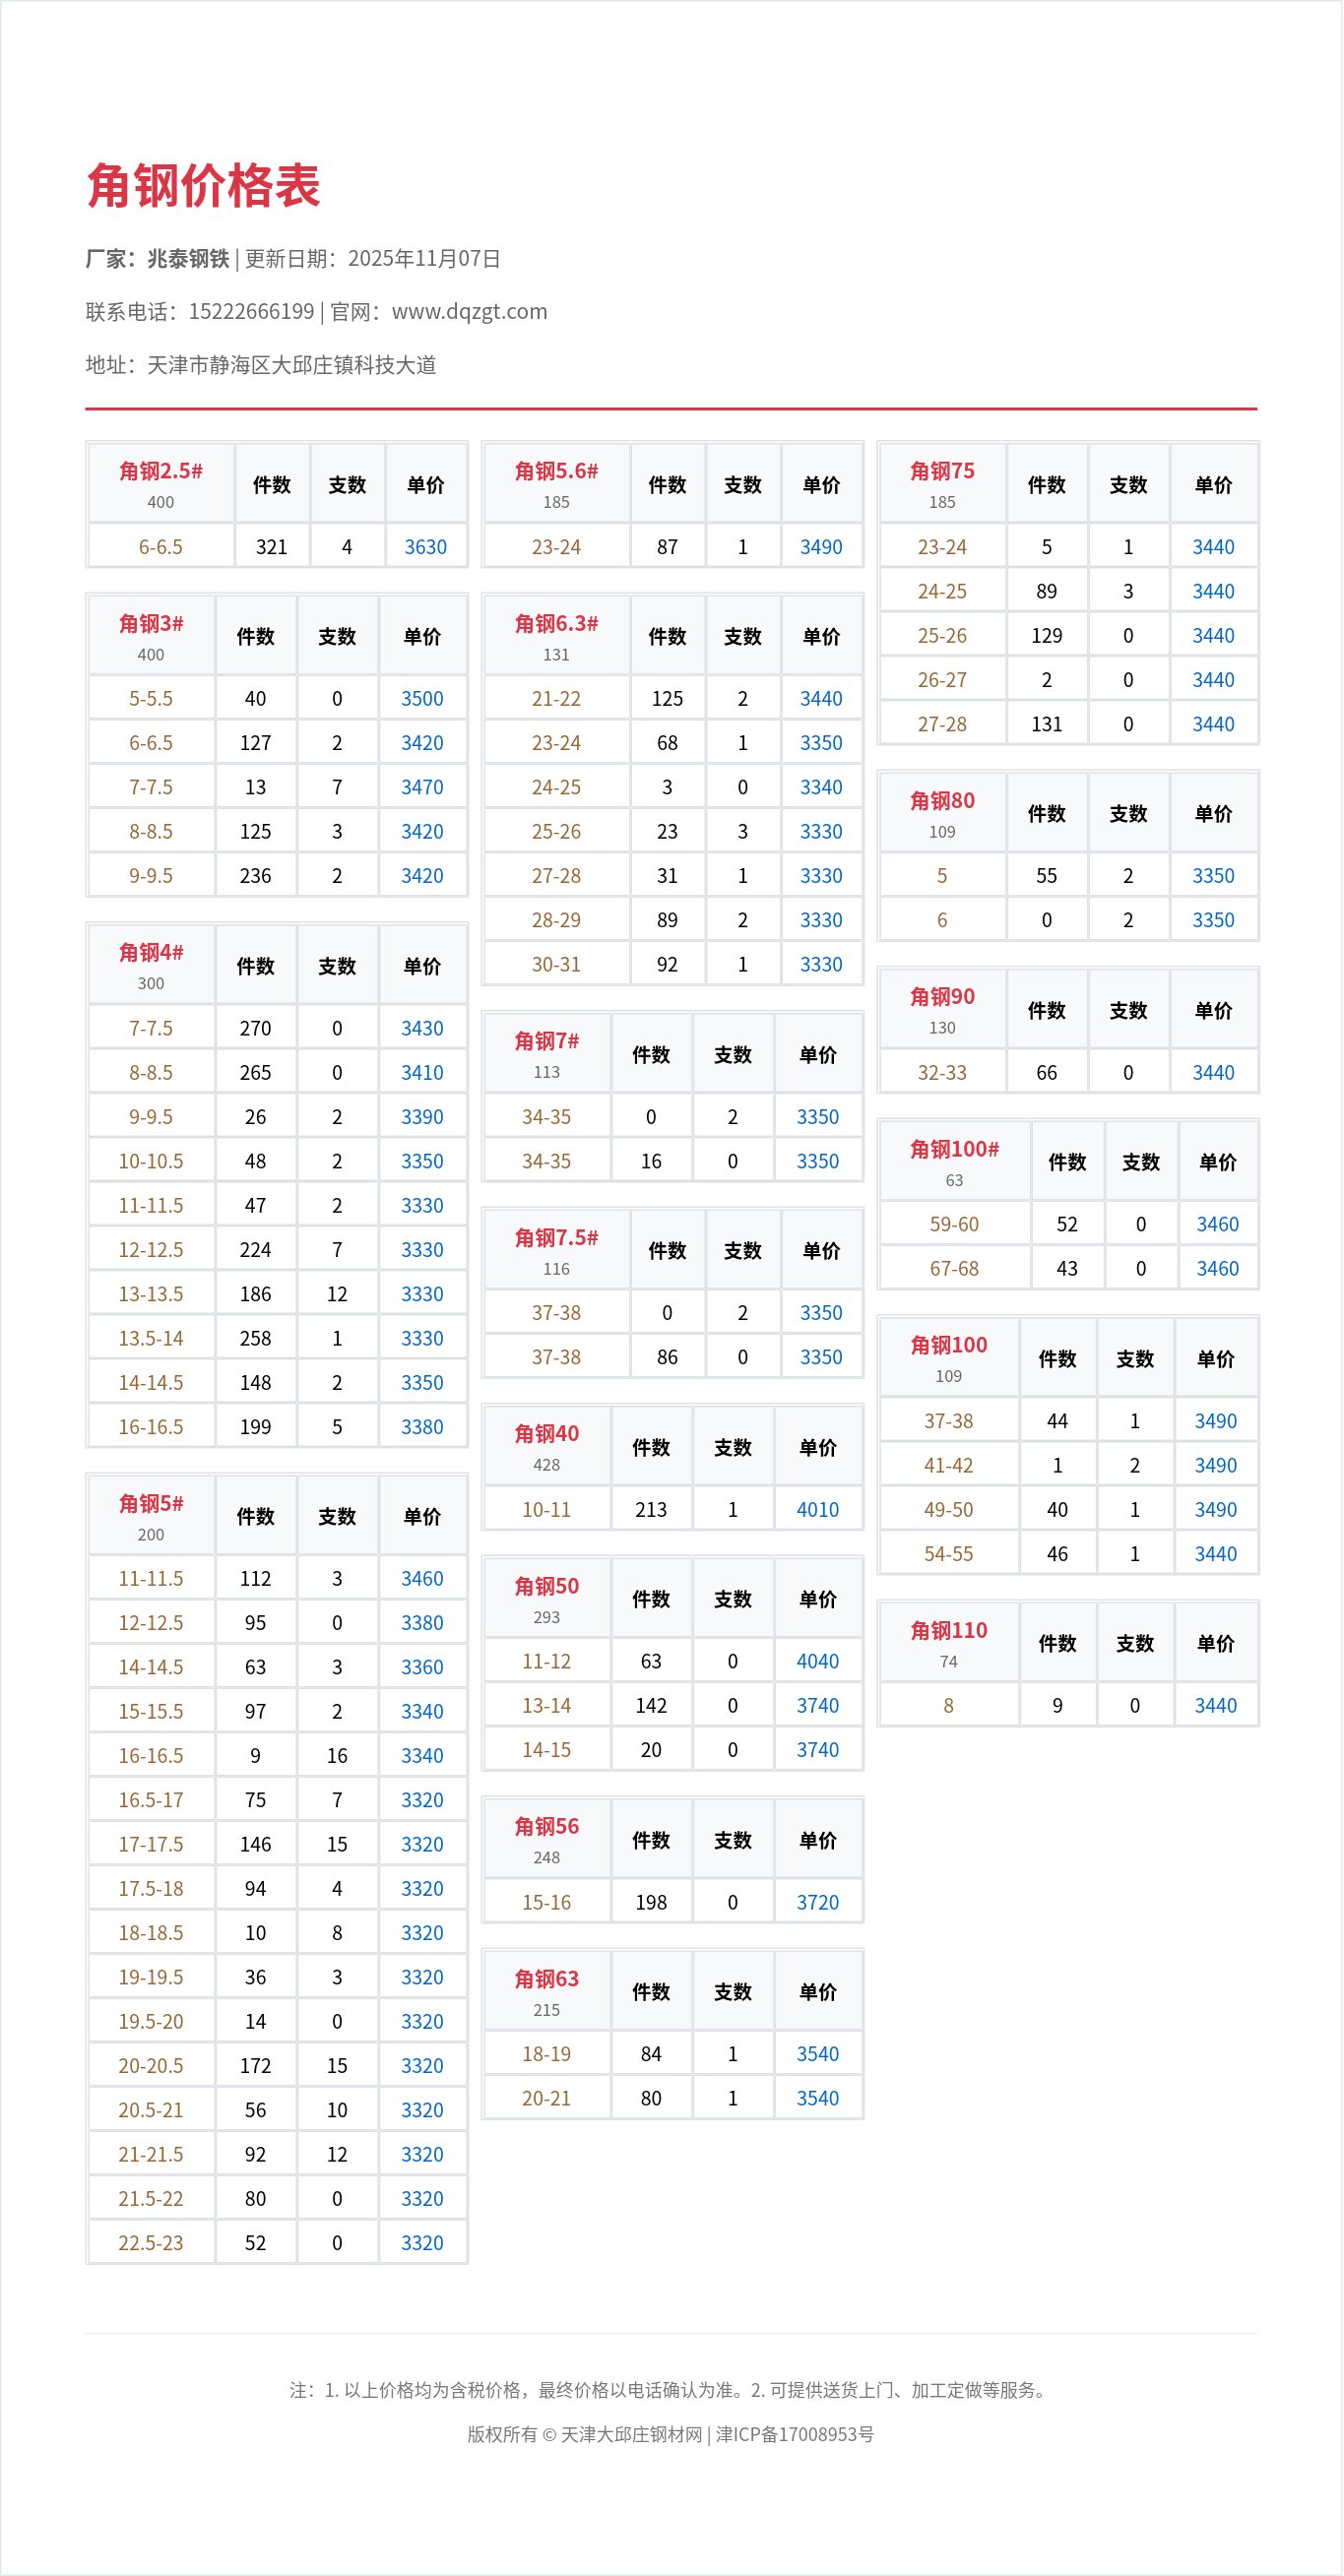Click the 角钢价格表 page title
1344x2576 pixels.
coord(203,186)
